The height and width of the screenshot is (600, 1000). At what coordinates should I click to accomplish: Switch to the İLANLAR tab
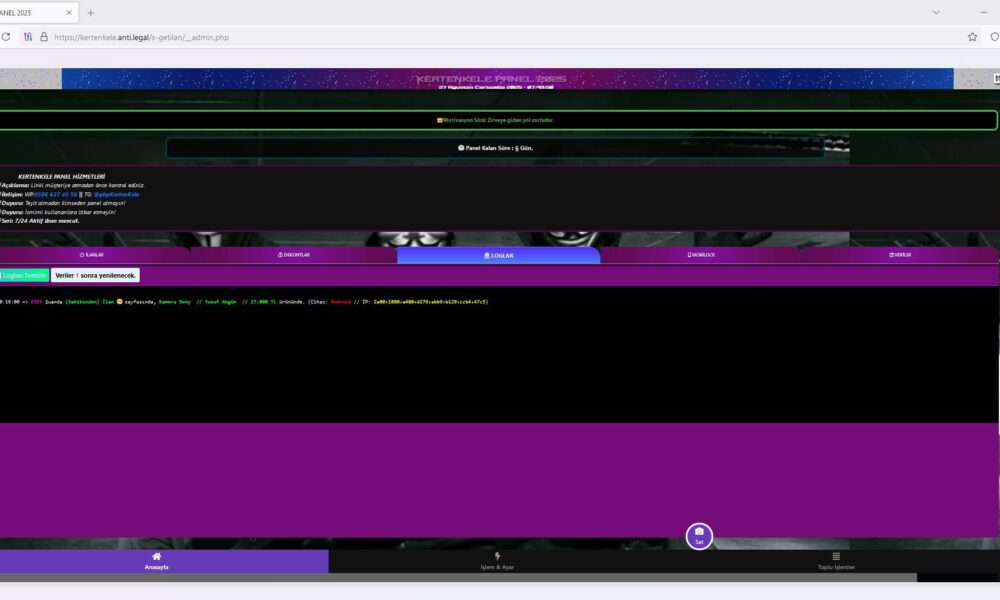coord(91,255)
